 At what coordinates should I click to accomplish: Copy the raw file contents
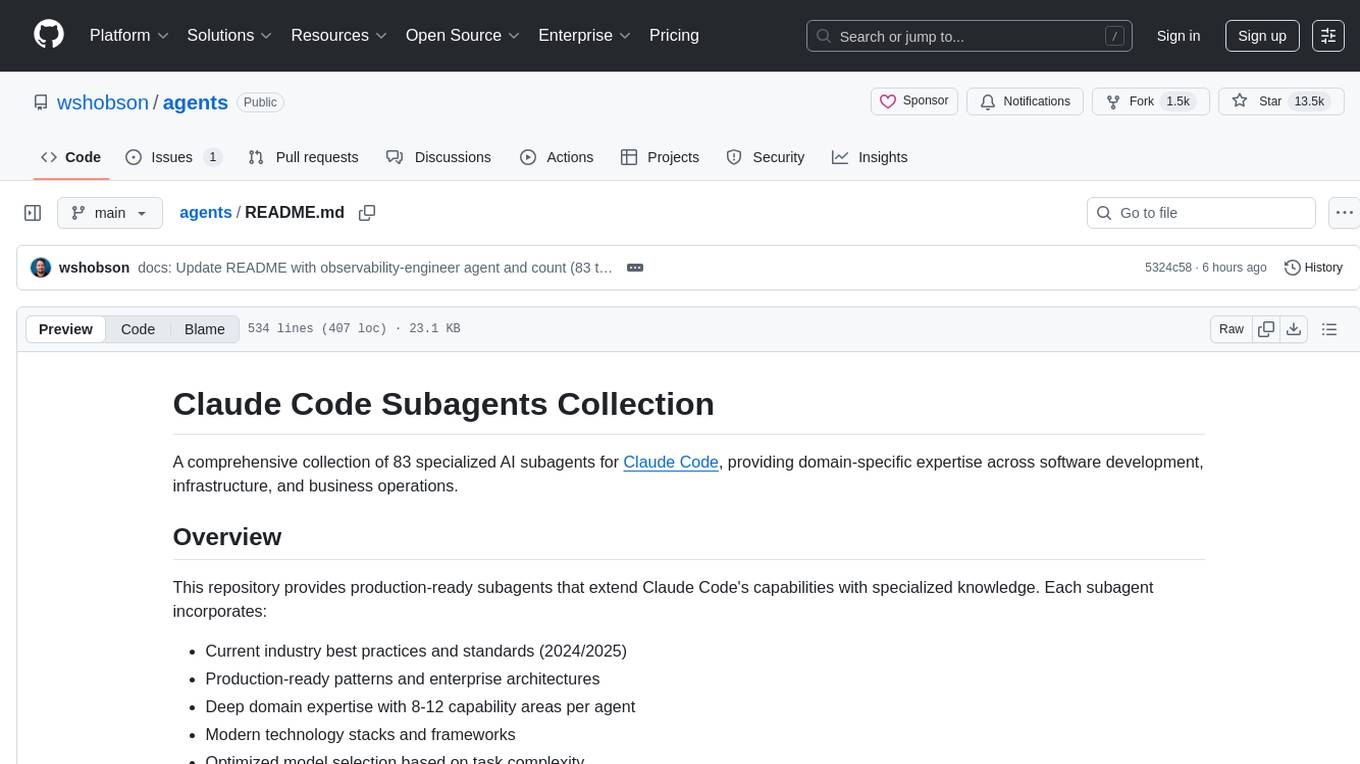[1266, 329]
